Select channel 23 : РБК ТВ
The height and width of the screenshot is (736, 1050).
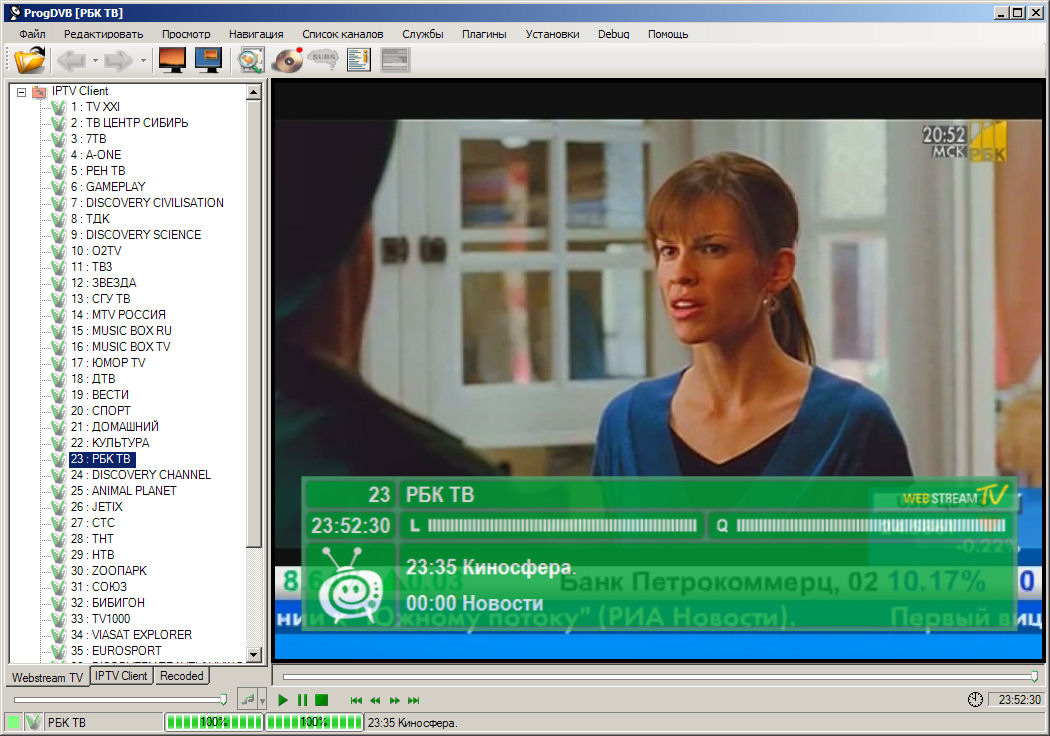point(100,459)
